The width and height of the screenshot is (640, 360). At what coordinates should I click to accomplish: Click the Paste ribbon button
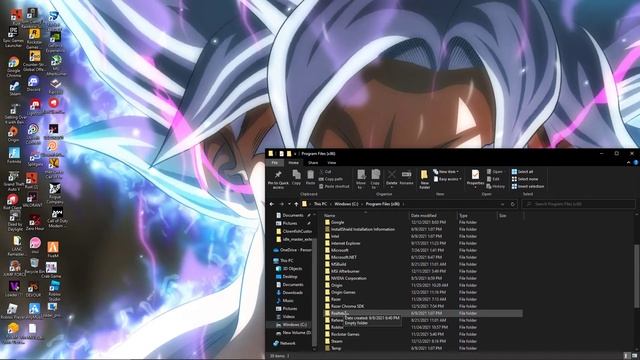click(x=311, y=178)
